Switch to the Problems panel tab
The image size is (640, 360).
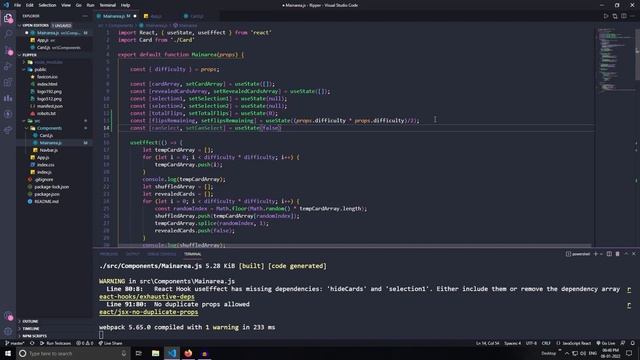click(109, 254)
